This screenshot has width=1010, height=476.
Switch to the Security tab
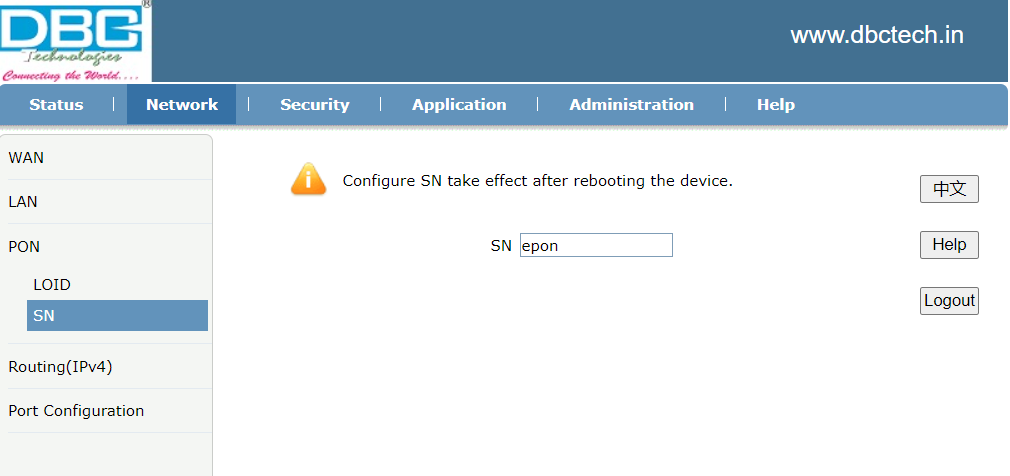tap(314, 105)
